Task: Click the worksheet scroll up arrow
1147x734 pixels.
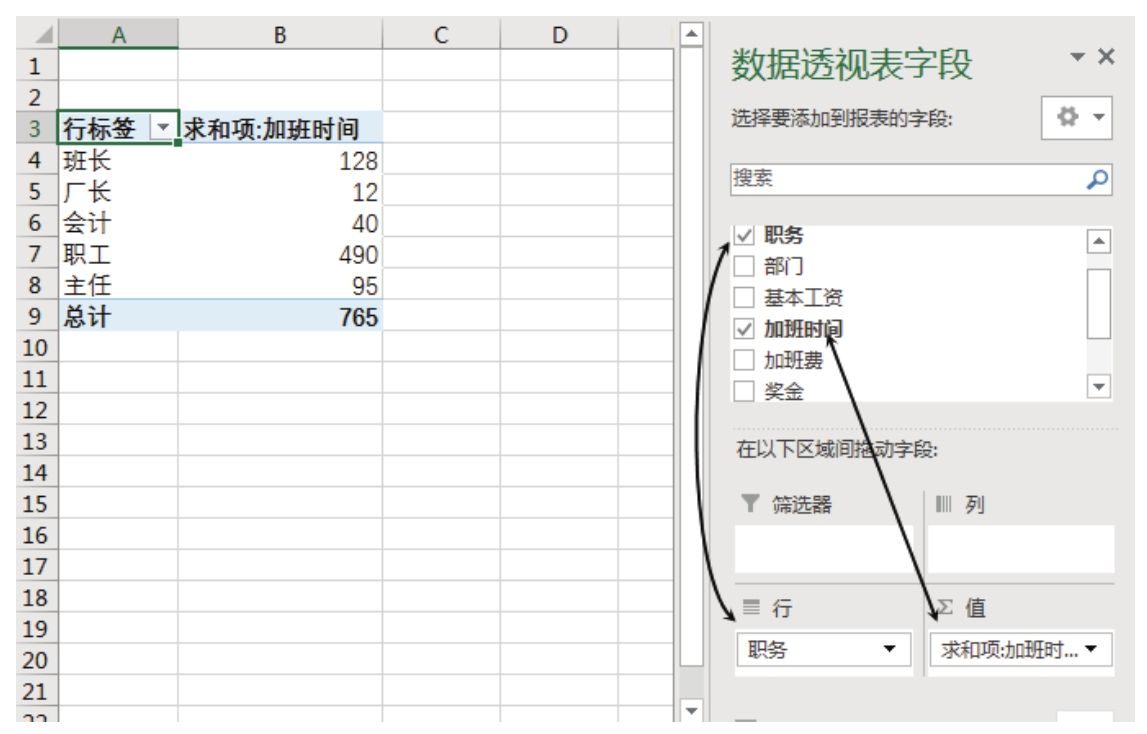Action: 689,35
